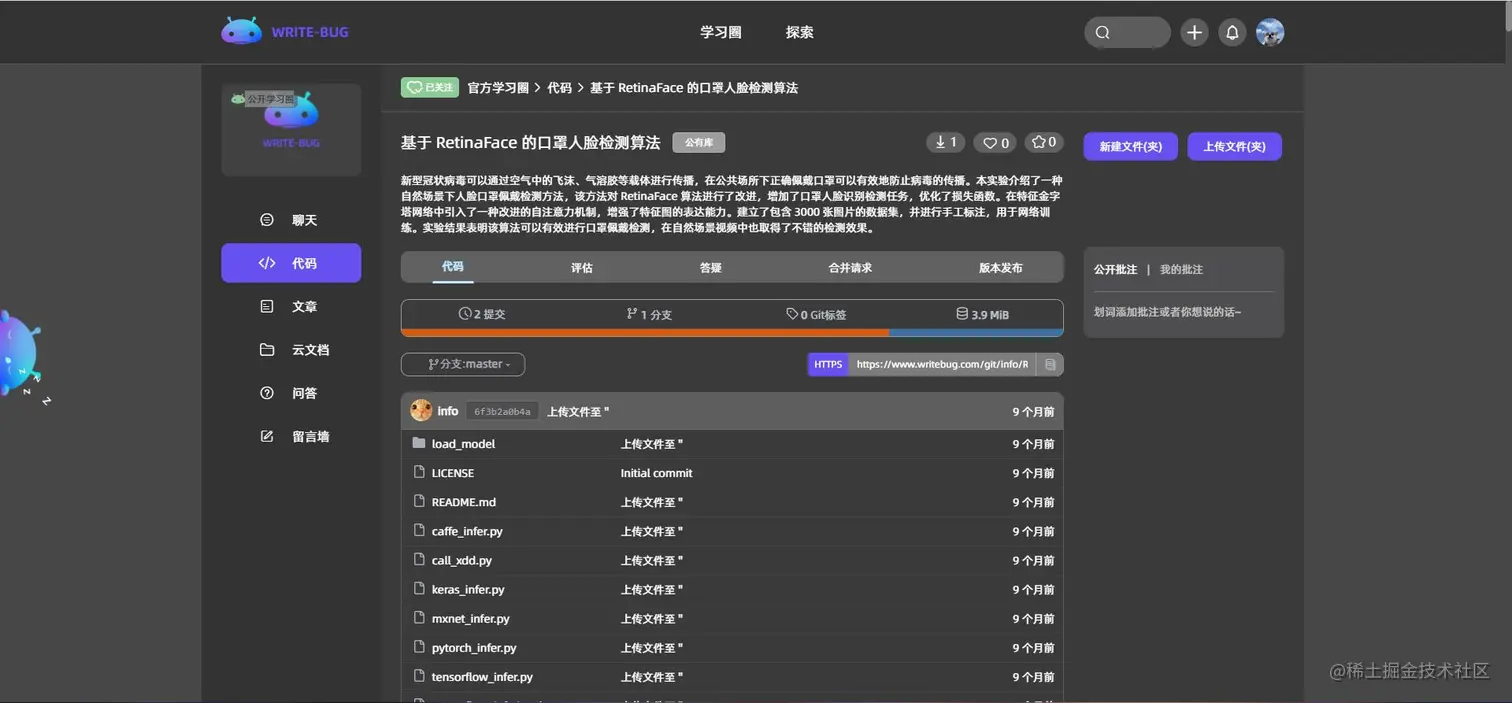Image resolution: width=1512 pixels, height=703 pixels.
Task: Click the info committer avatar
Action: [421, 411]
